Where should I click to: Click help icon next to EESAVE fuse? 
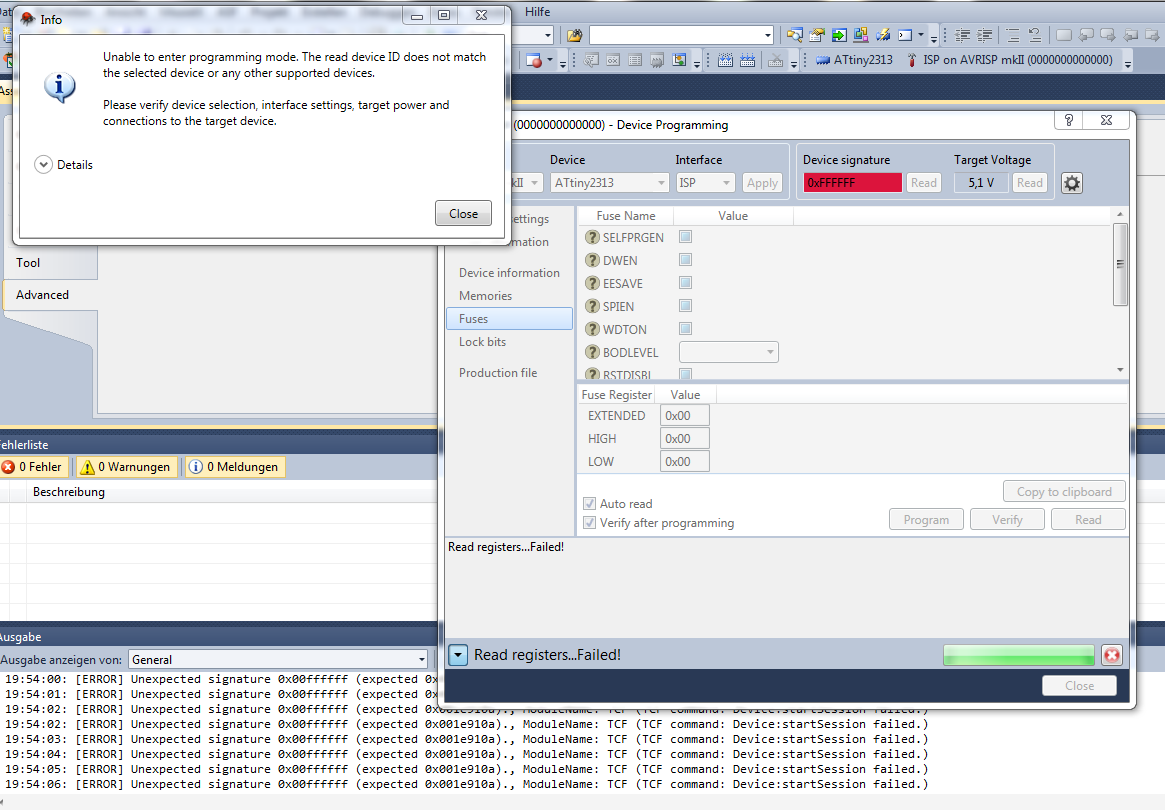592,283
